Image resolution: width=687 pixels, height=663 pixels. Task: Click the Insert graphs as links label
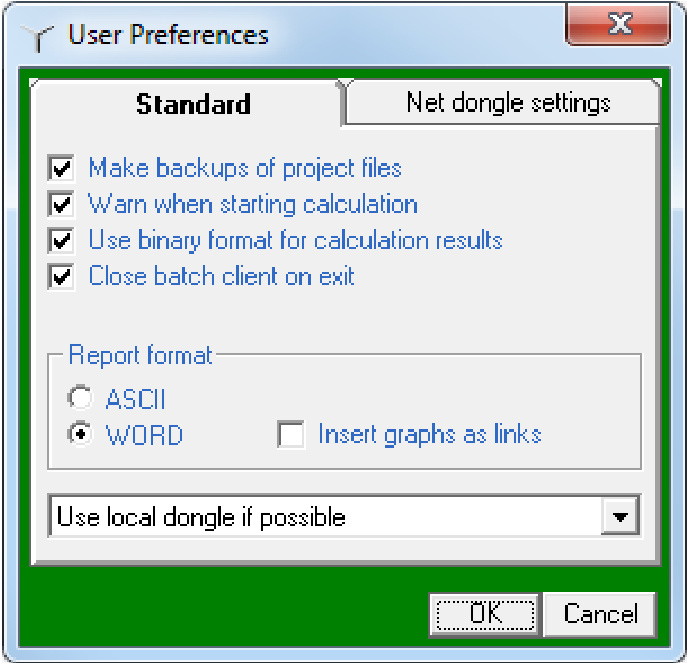pos(429,435)
